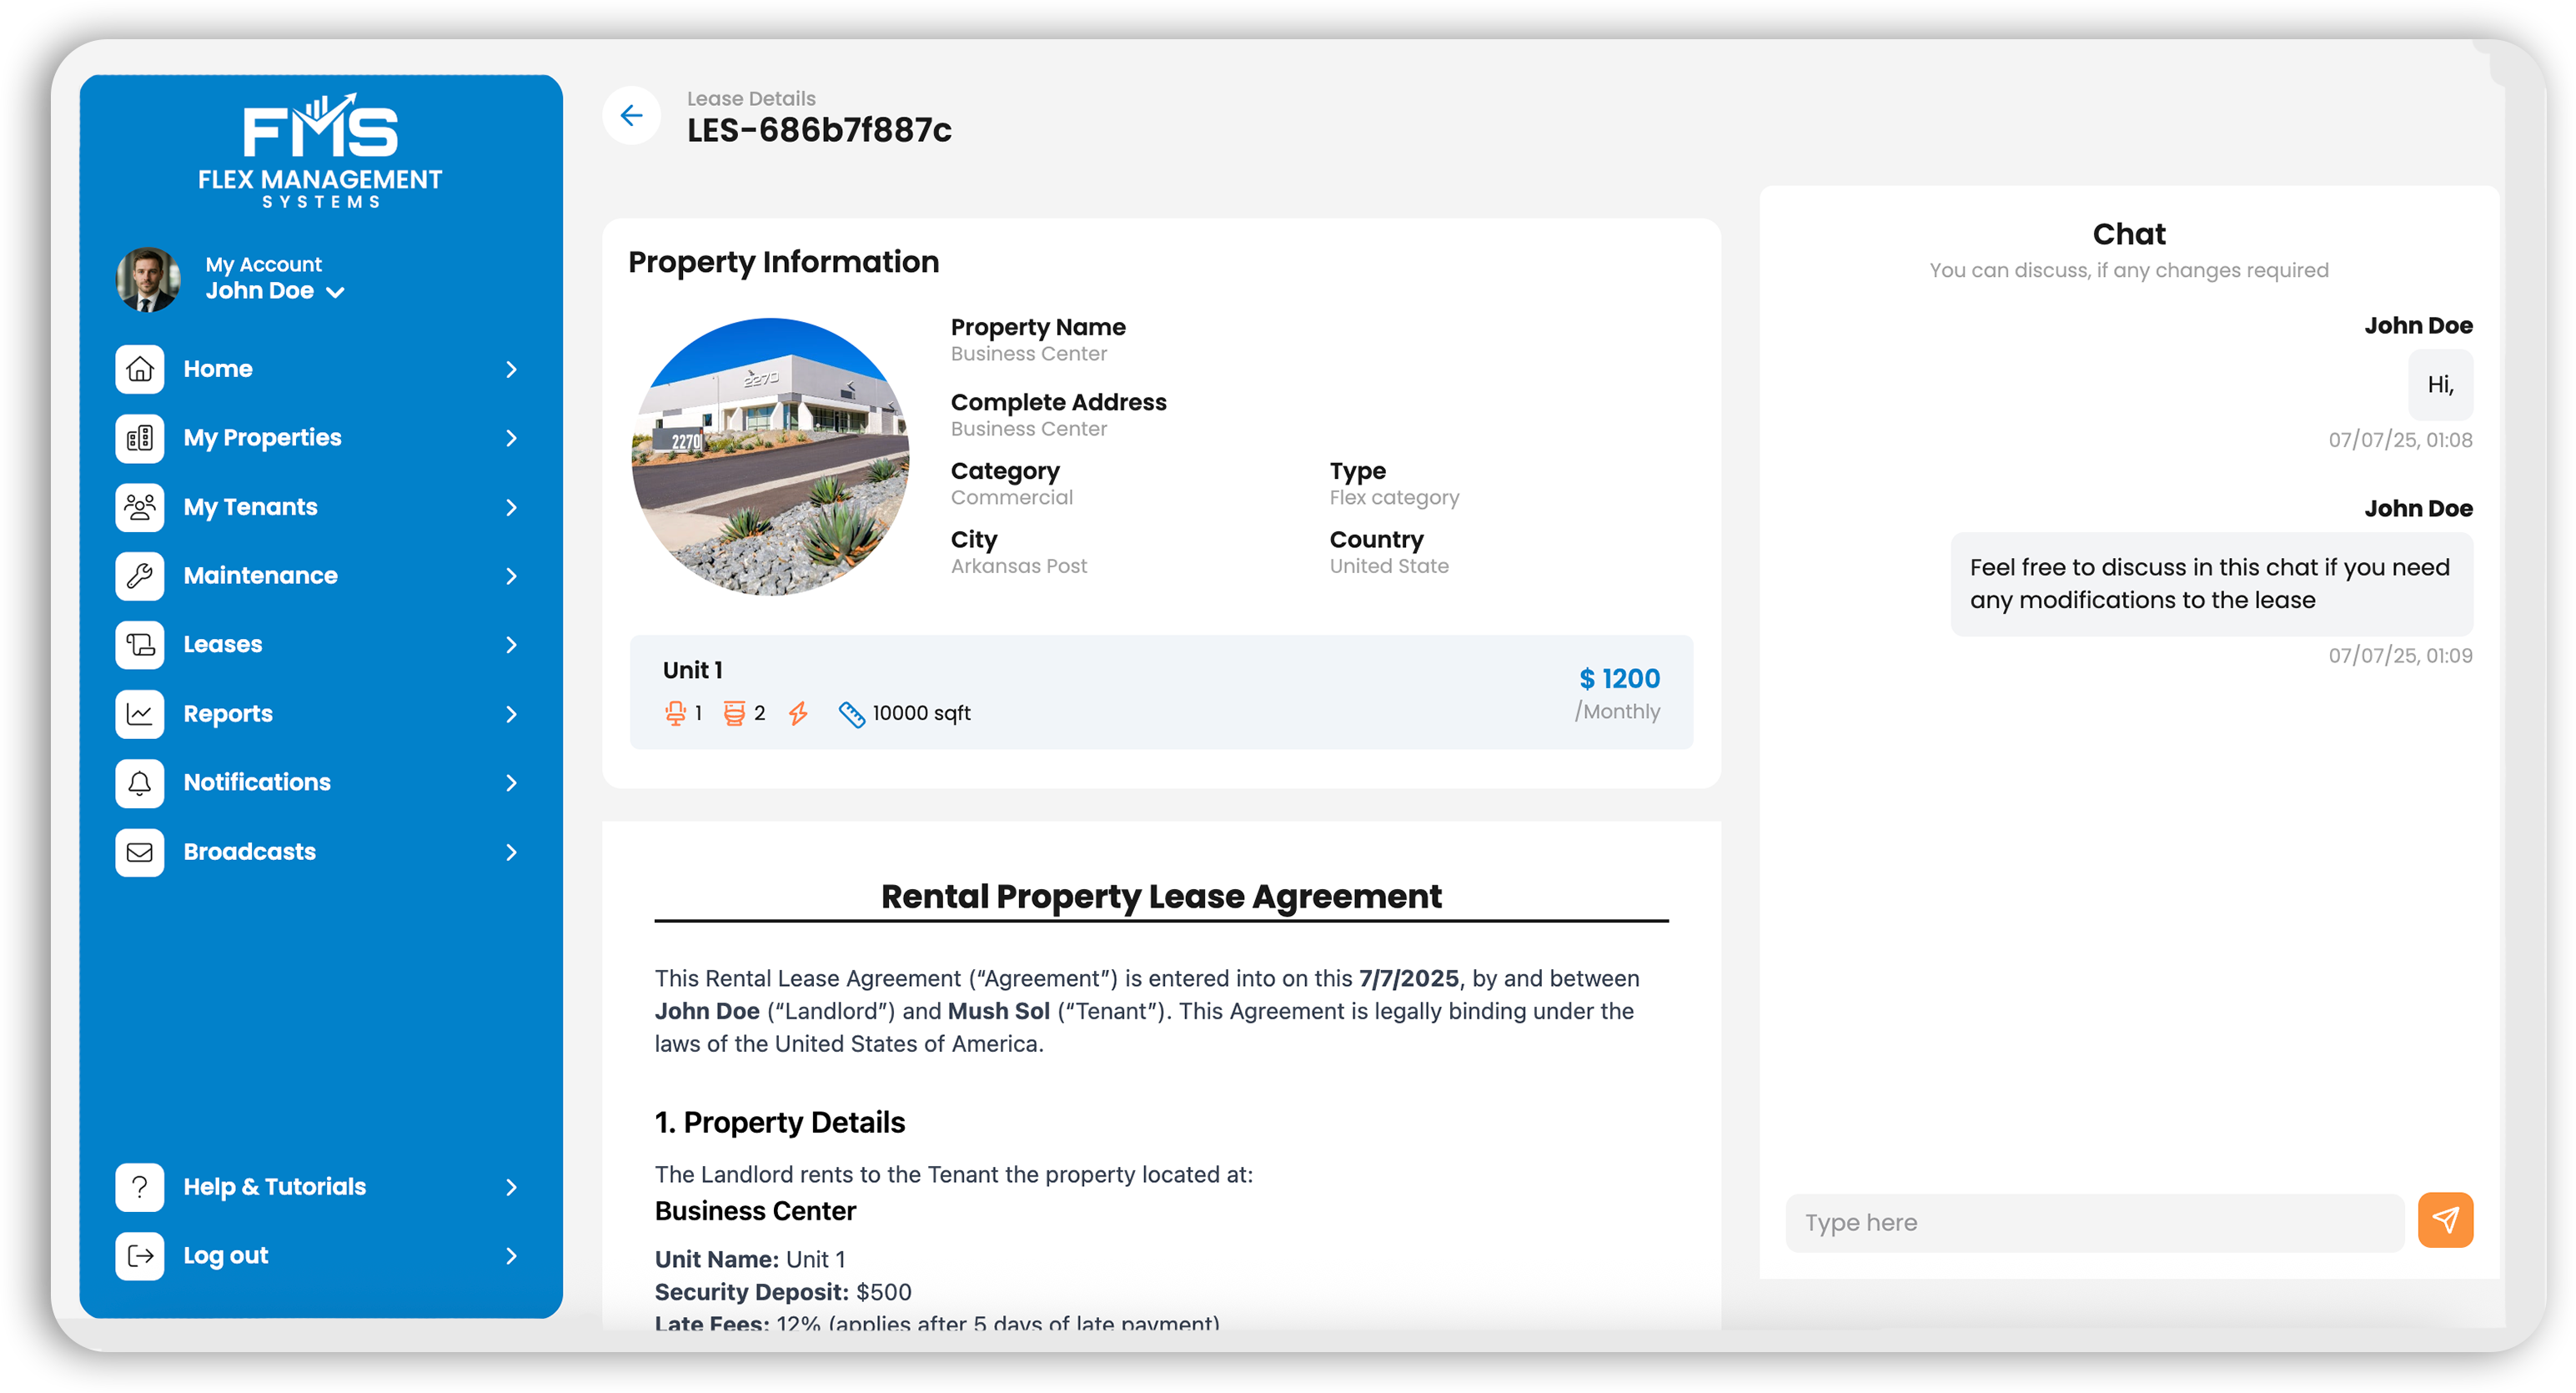Click the Reports chart icon
Screen dimensions: 2576x1393
point(140,714)
